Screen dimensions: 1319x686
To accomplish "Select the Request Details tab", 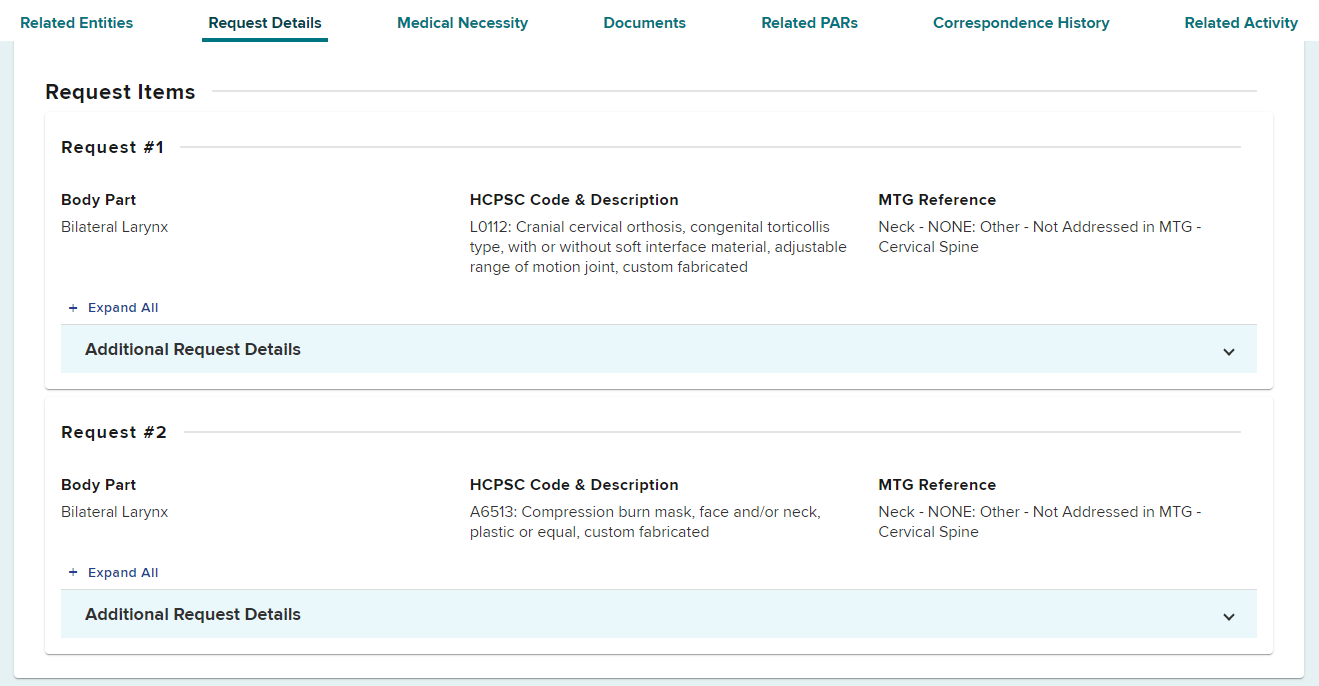I will 265,23.
